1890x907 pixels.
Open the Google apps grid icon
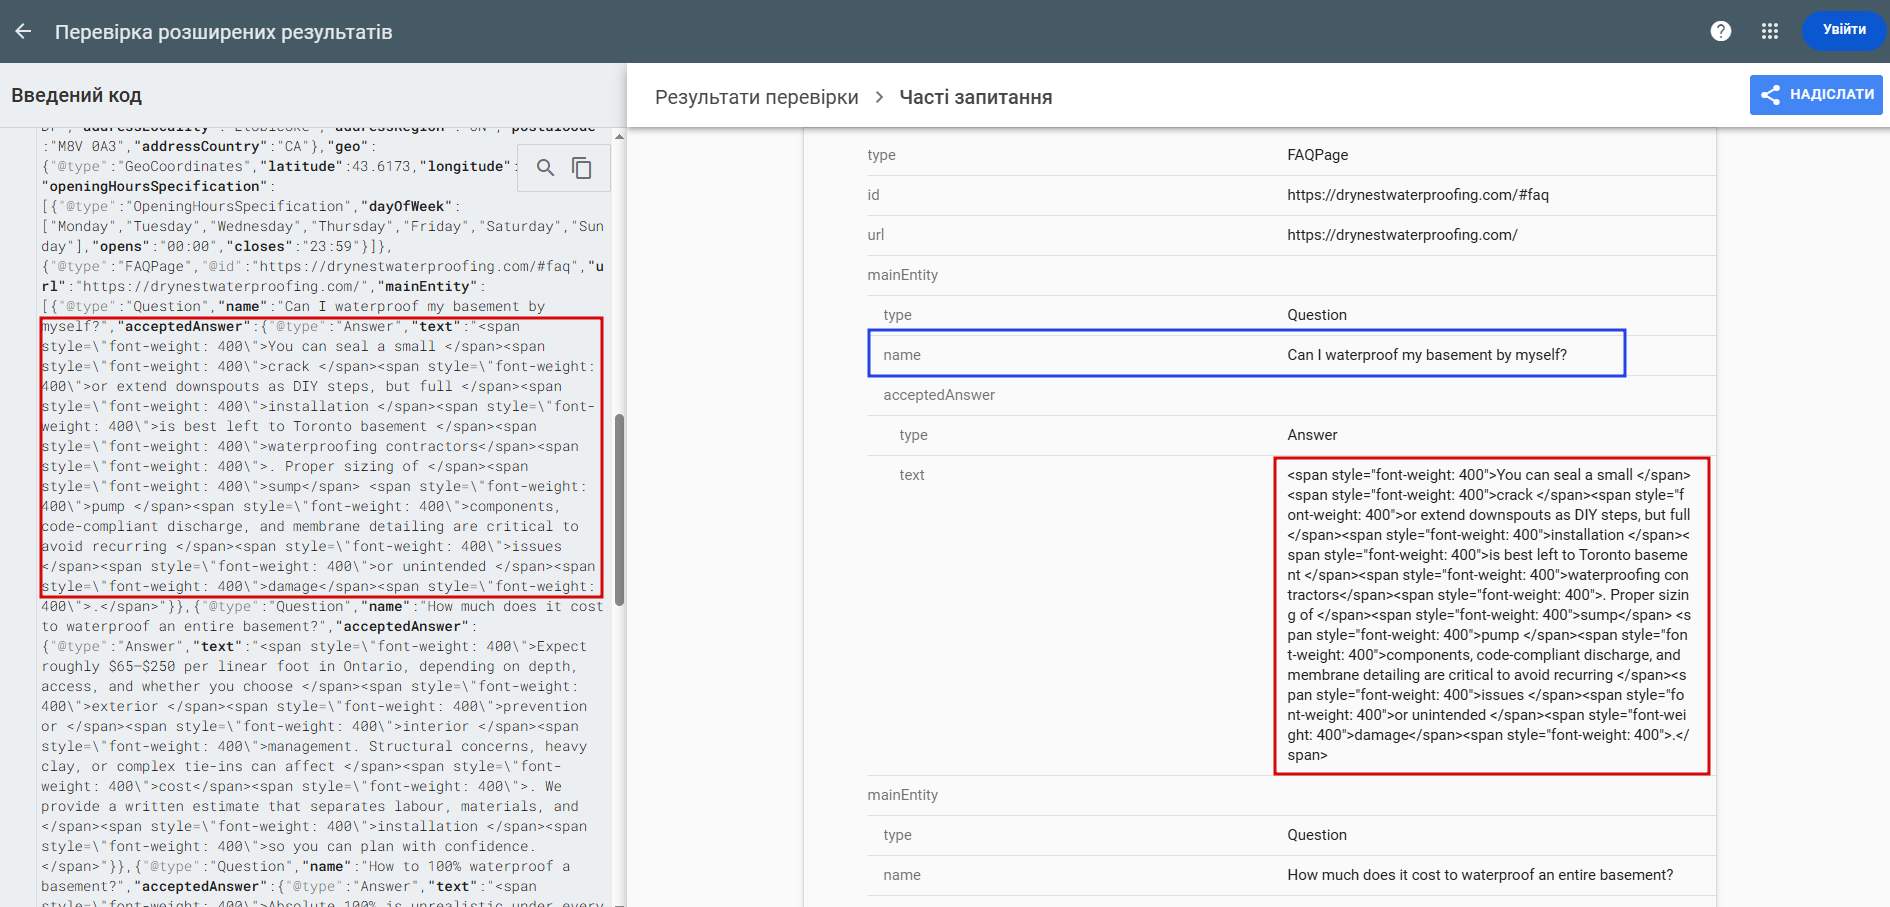point(1770,31)
